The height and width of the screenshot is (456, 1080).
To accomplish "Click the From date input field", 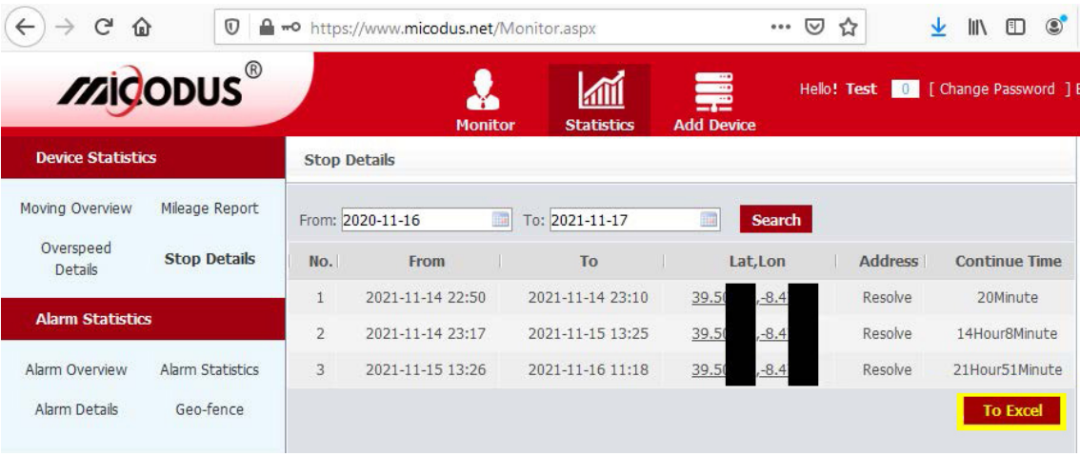I will coord(426,220).
